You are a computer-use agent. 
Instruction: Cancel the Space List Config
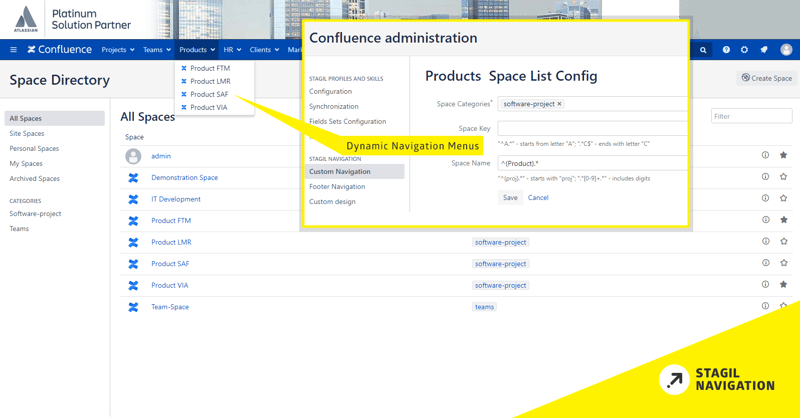coord(538,198)
